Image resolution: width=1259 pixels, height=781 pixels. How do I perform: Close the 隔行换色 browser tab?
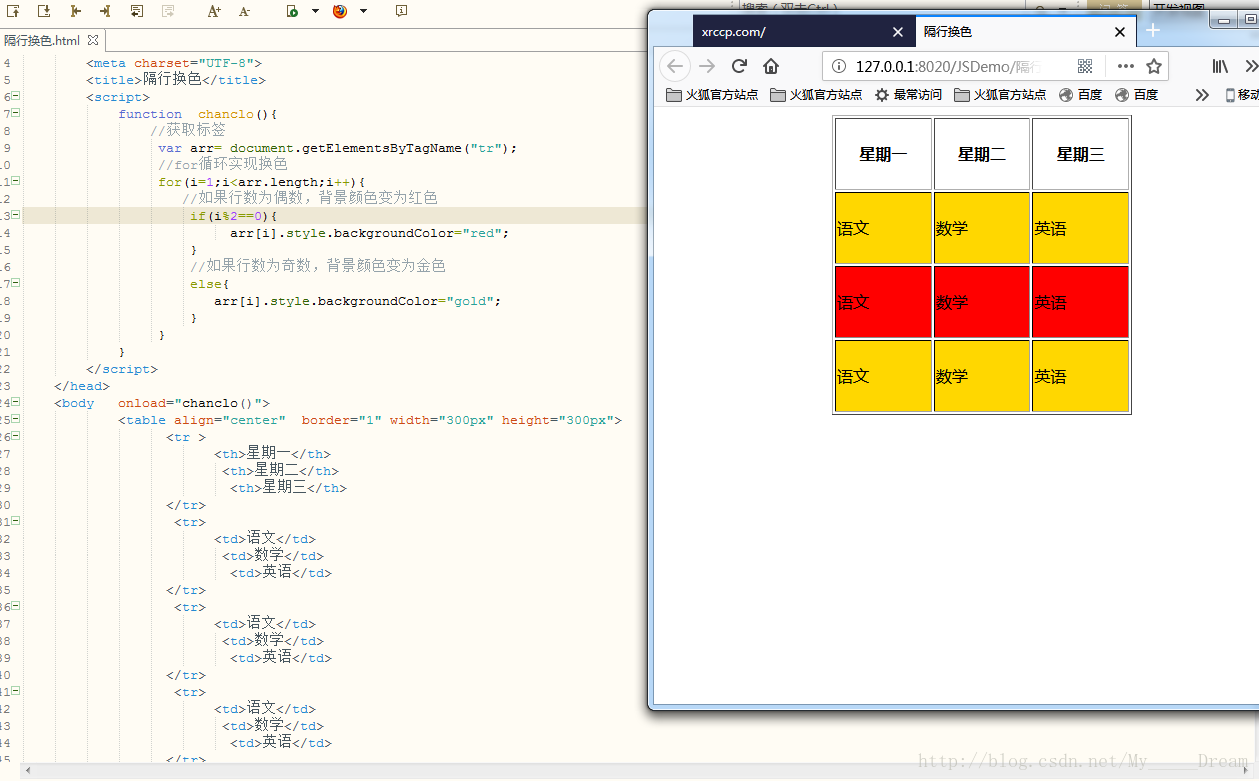[1120, 32]
